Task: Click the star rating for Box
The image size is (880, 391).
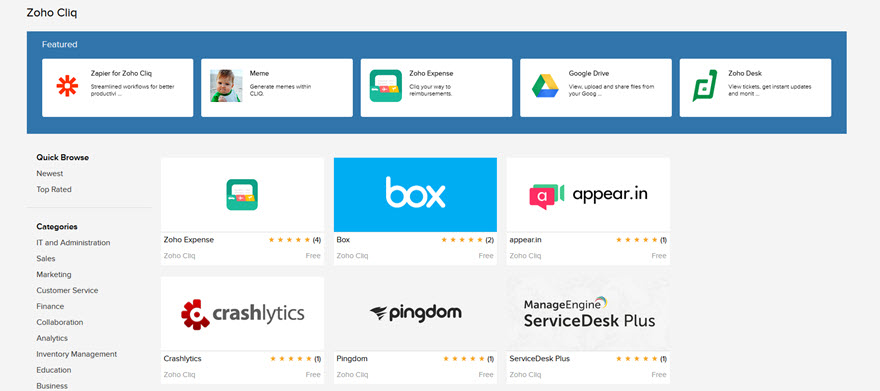Action: click(462, 240)
